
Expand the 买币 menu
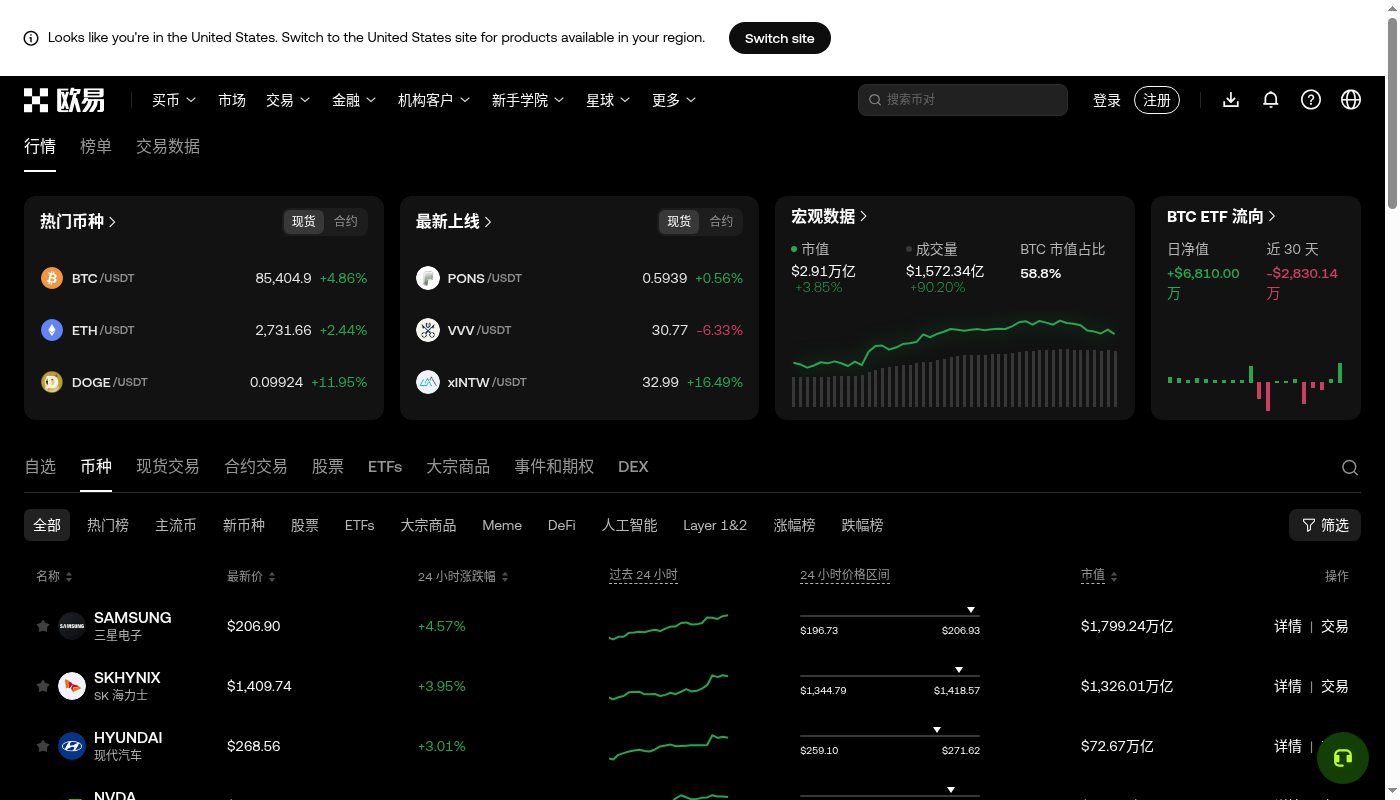(x=174, y=100)
